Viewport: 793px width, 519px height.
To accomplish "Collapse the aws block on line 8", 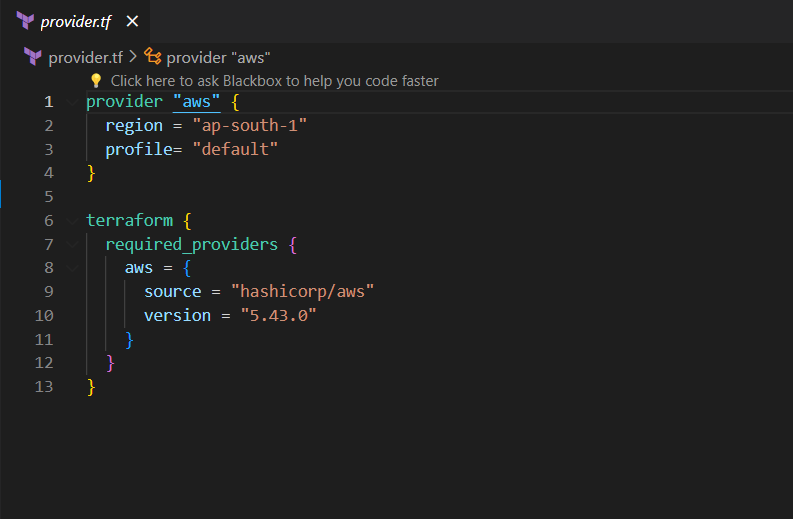I will pyautogui.click(x=72, y=268).
